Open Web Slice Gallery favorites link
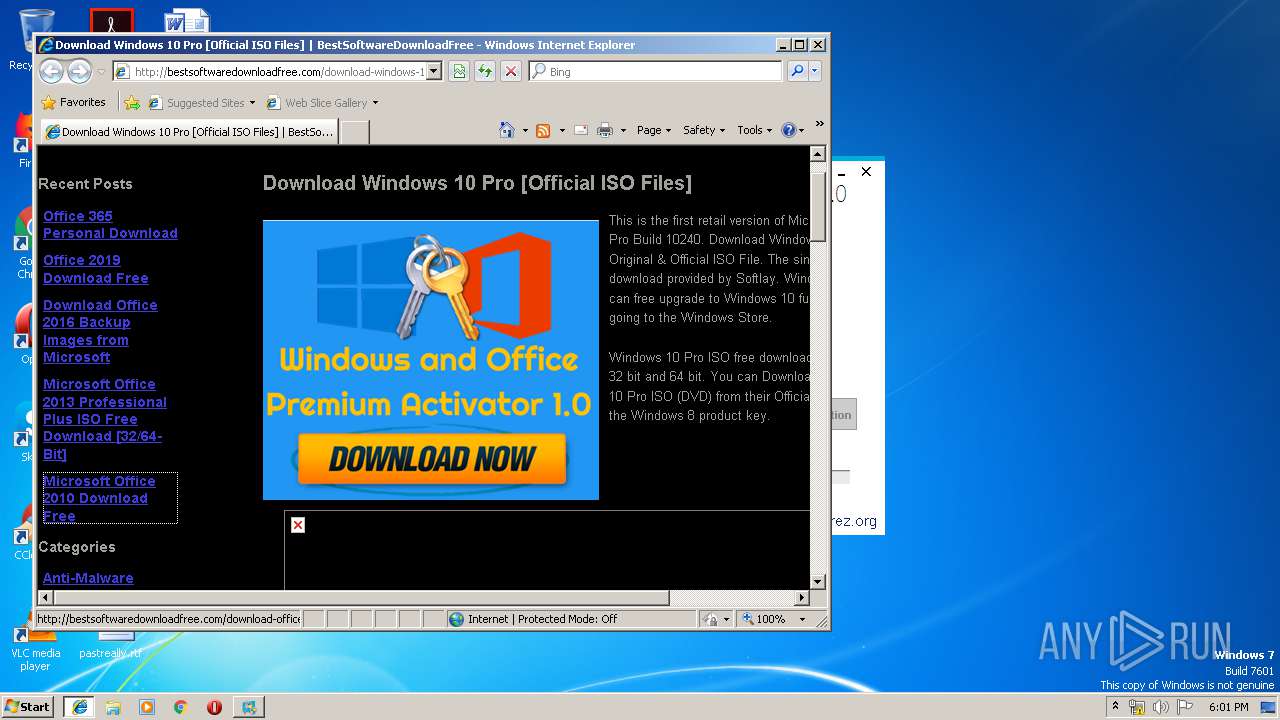Image resolution: width=1280 pixels, height=720 pixels. (322, 102)
